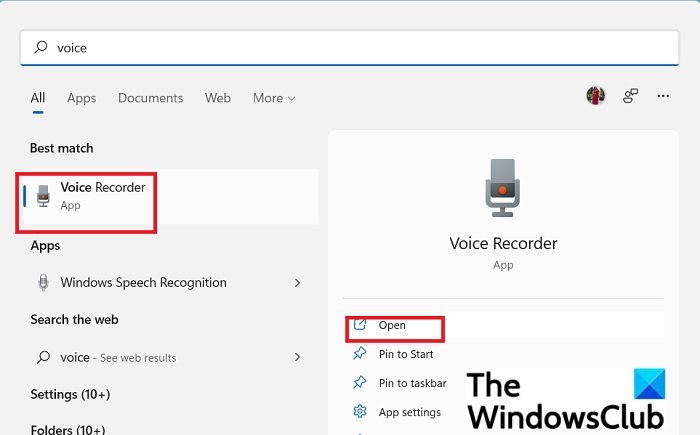700x435 pixels.
Task: Click the search text field containing voice
Action: [x=350, y=47]
